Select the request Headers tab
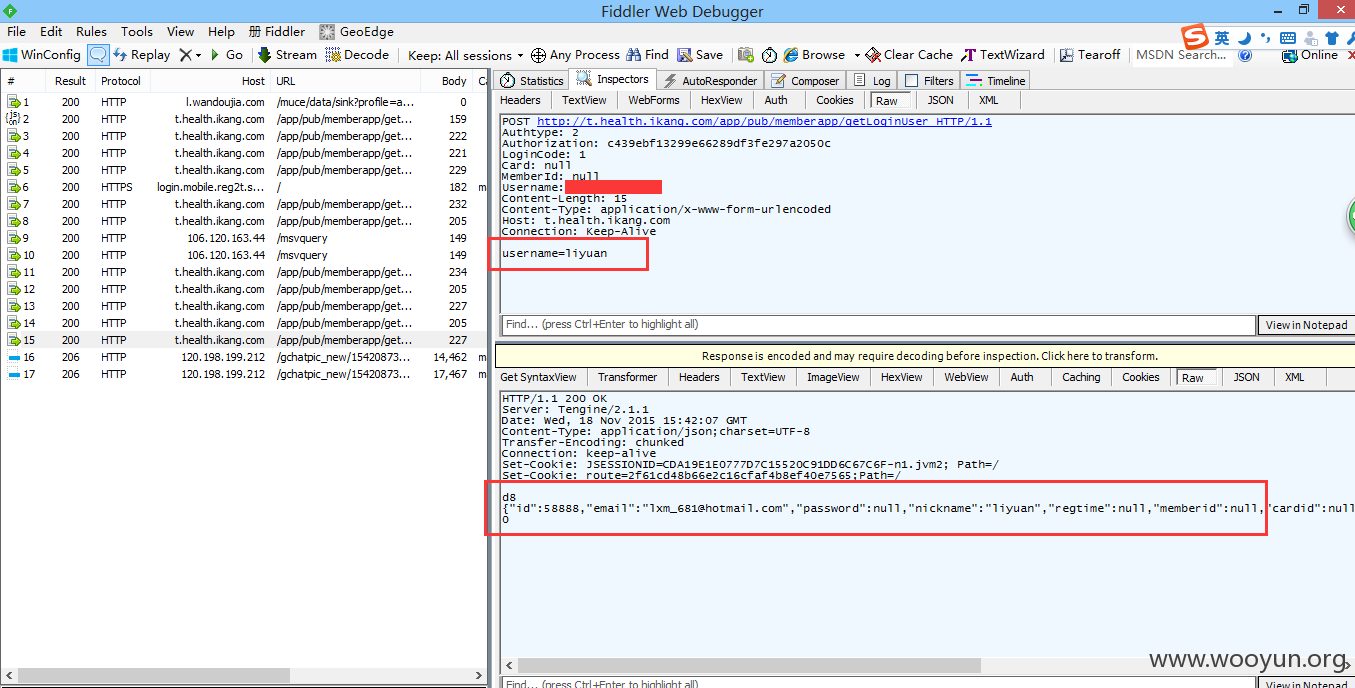 (x=520, y=100)
